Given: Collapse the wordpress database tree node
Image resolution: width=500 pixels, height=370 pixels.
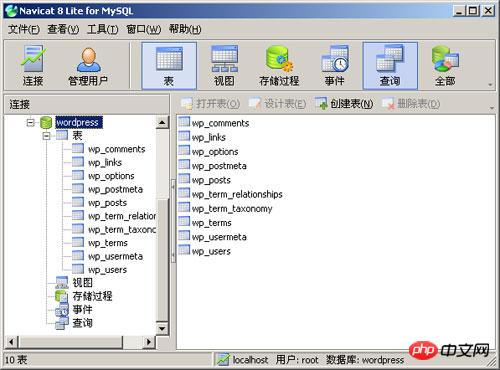Looking at the screenshot, I should click(x=30, y=123).
